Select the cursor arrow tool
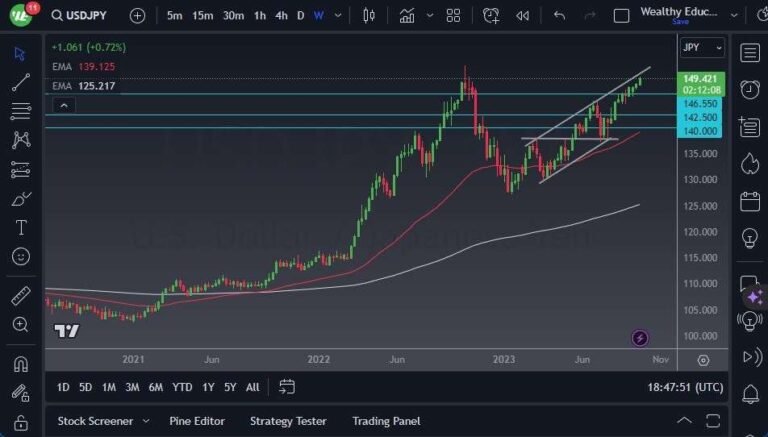The image size is (768, 437). tap(20, 54)
